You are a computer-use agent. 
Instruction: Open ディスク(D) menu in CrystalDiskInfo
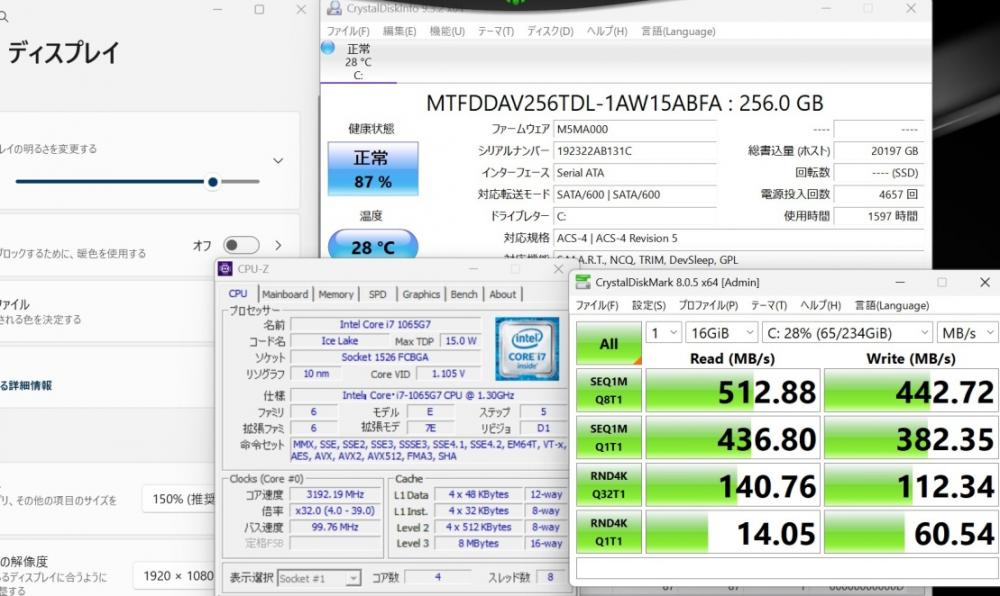pos(550,31)
